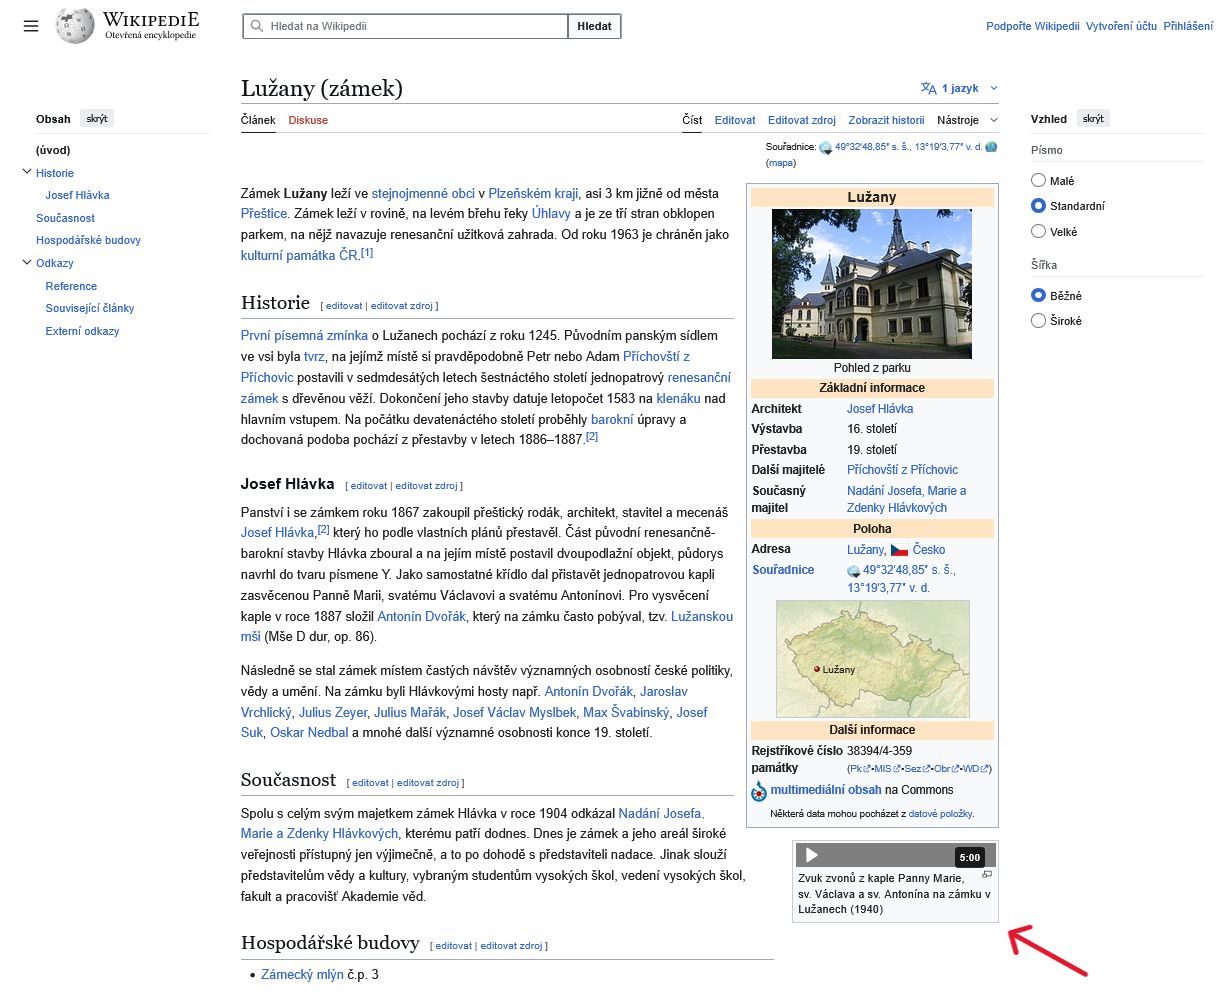Open the Zobrazit historii tab
Screen dimensions: 1218x1004
click(886, 120)
